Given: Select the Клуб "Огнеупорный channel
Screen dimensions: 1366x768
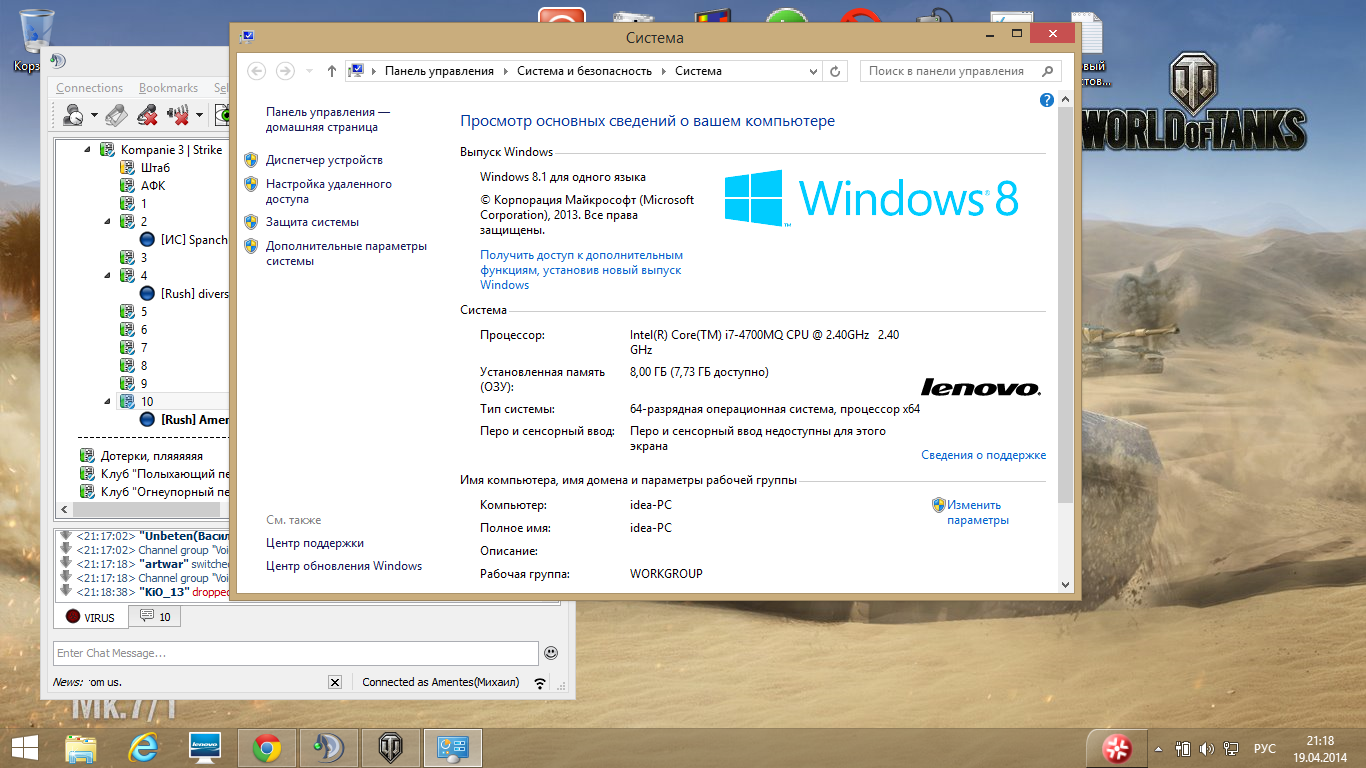Looking at the screenshot, I should coord(165,491).
